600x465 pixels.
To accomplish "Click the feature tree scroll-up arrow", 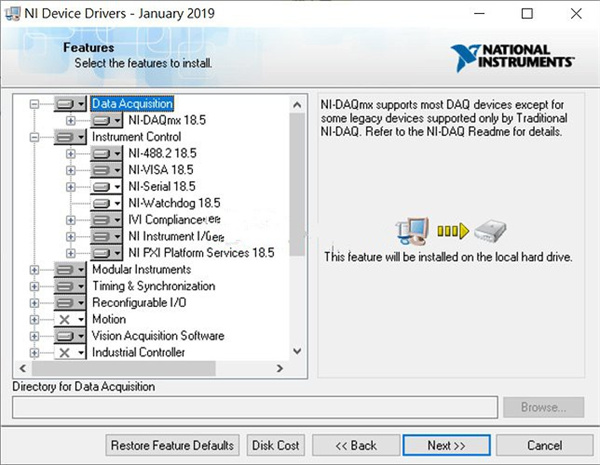I will pyautogui.click(x=297, y=105).
